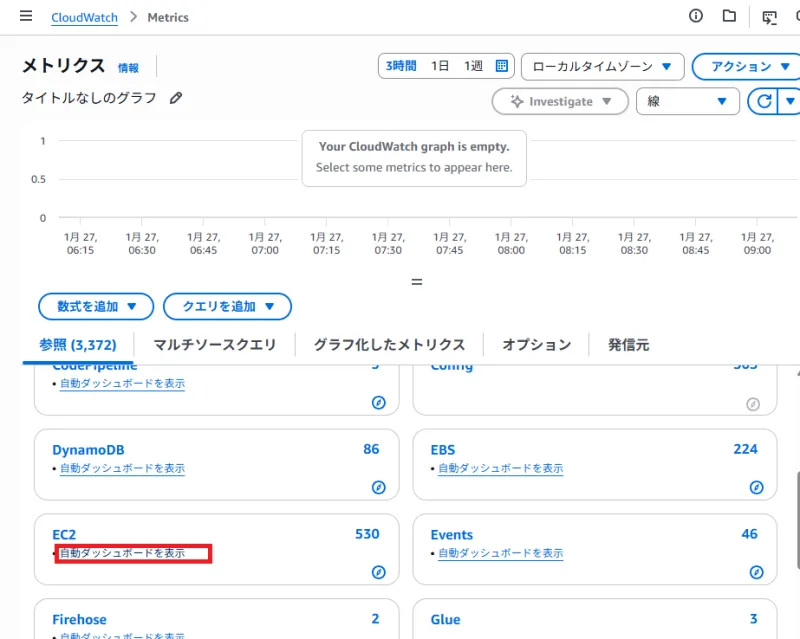Refresh the graph with the refresh icon
This screenshot has width=800, height=639.
[762, 101]
